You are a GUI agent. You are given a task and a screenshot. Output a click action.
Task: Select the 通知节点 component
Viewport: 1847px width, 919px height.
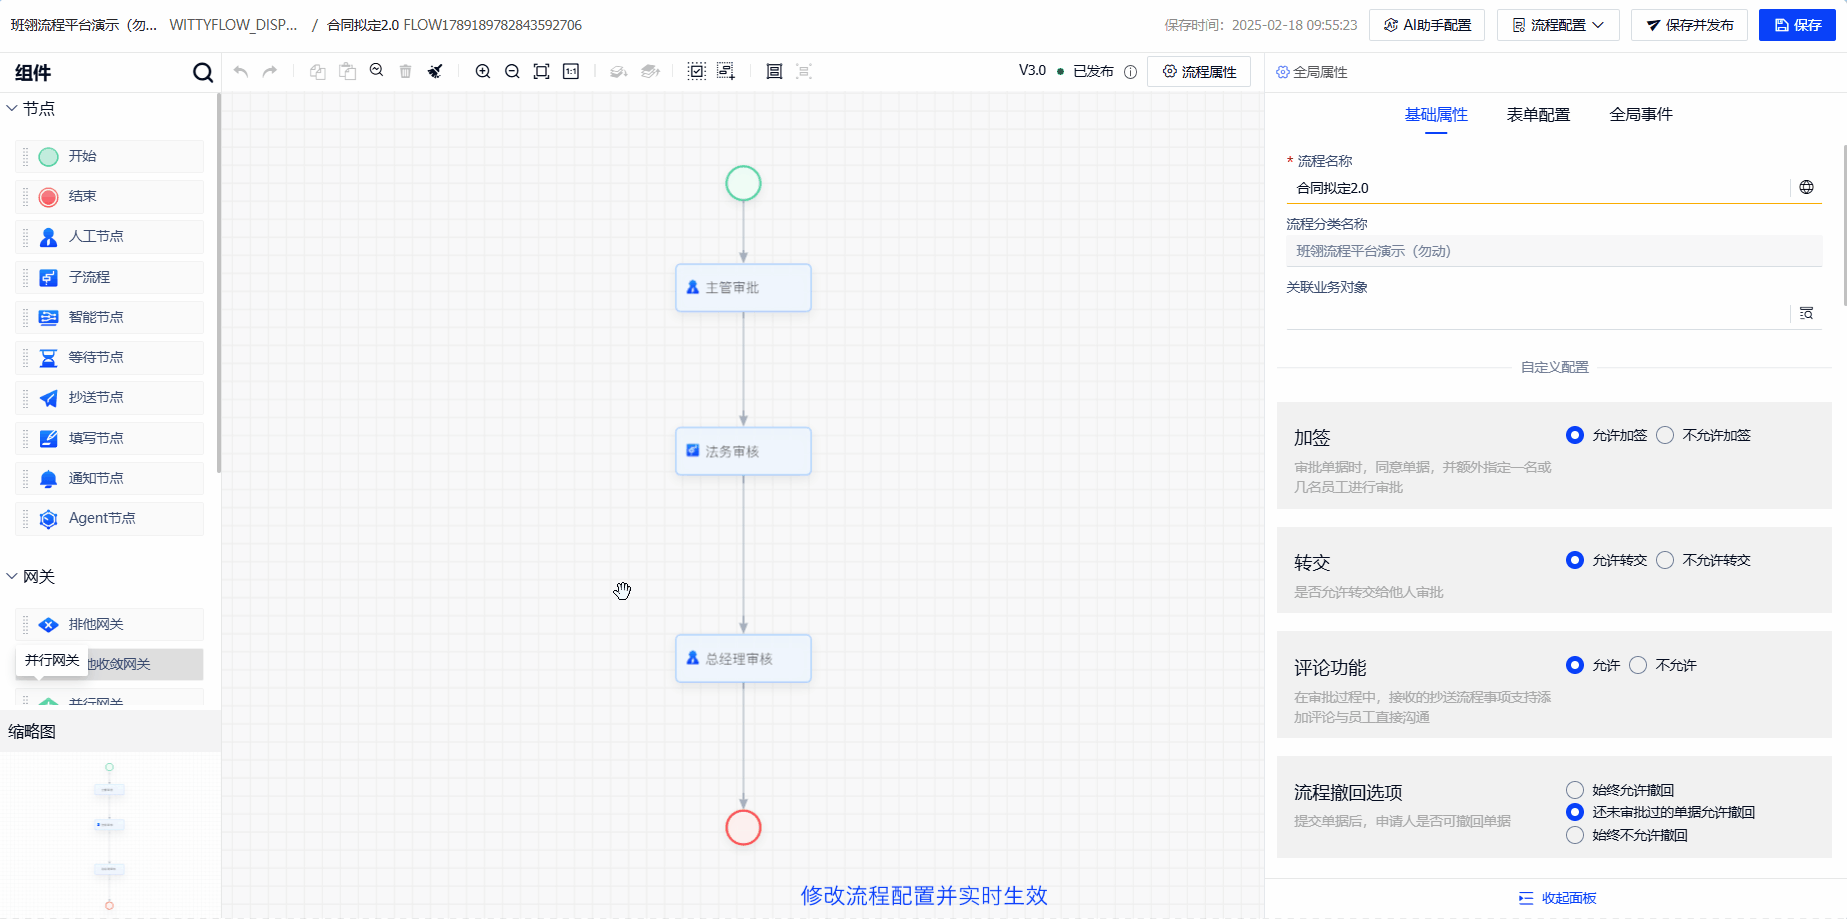(x=110, y=478)
